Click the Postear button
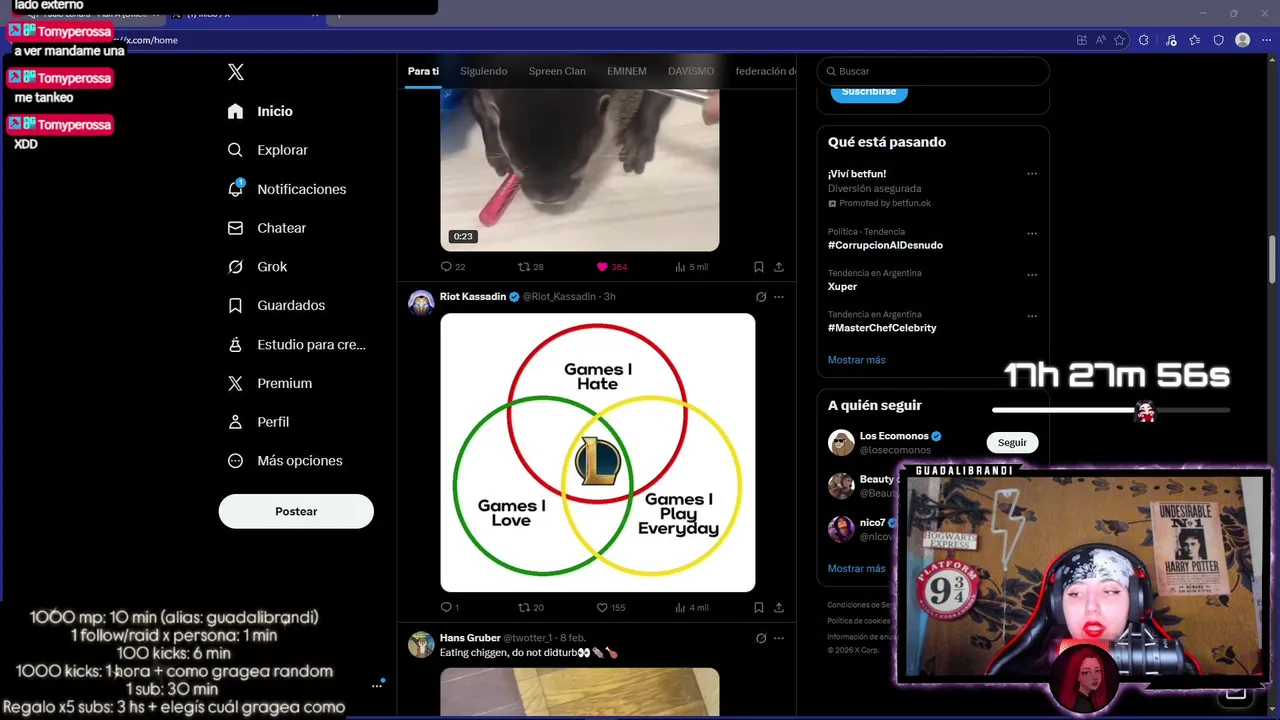1280x720 pixels. (296, 511)
